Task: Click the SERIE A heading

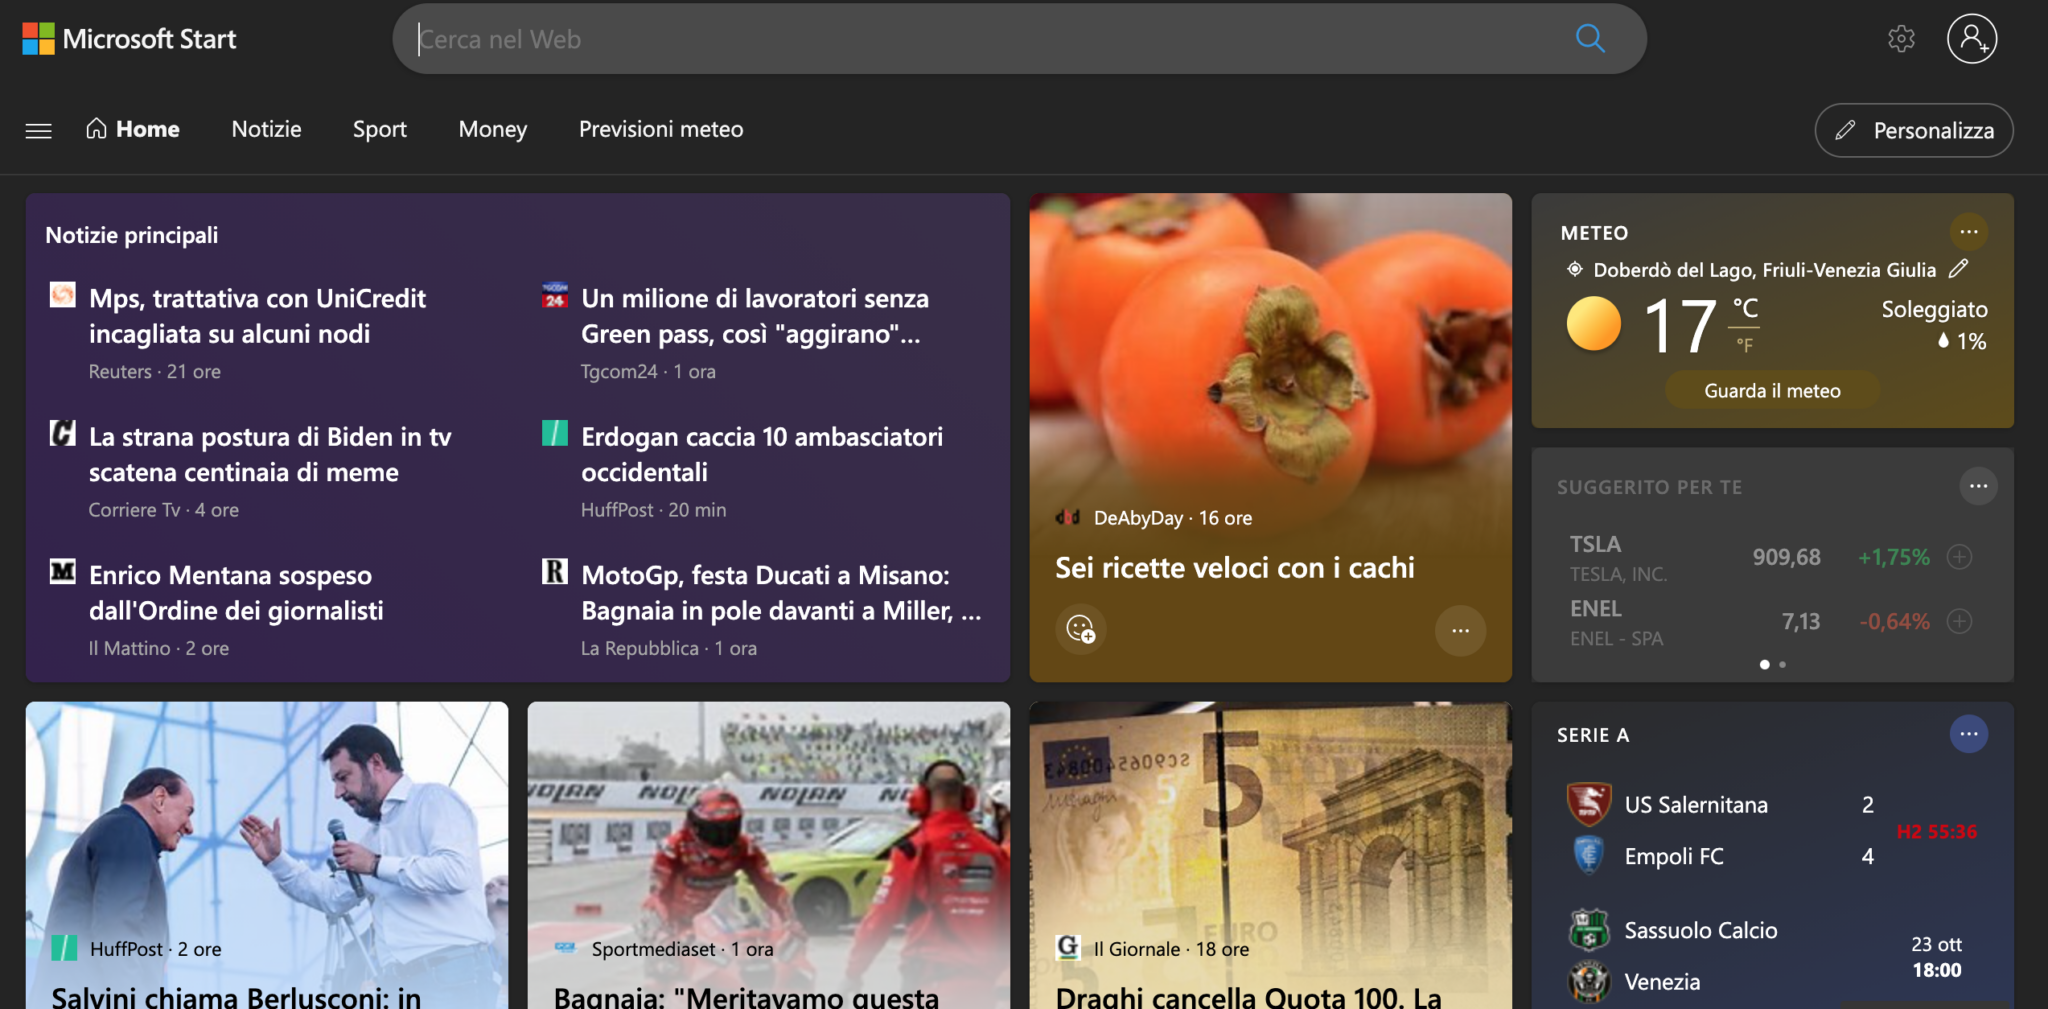Action: [1593, 735]
